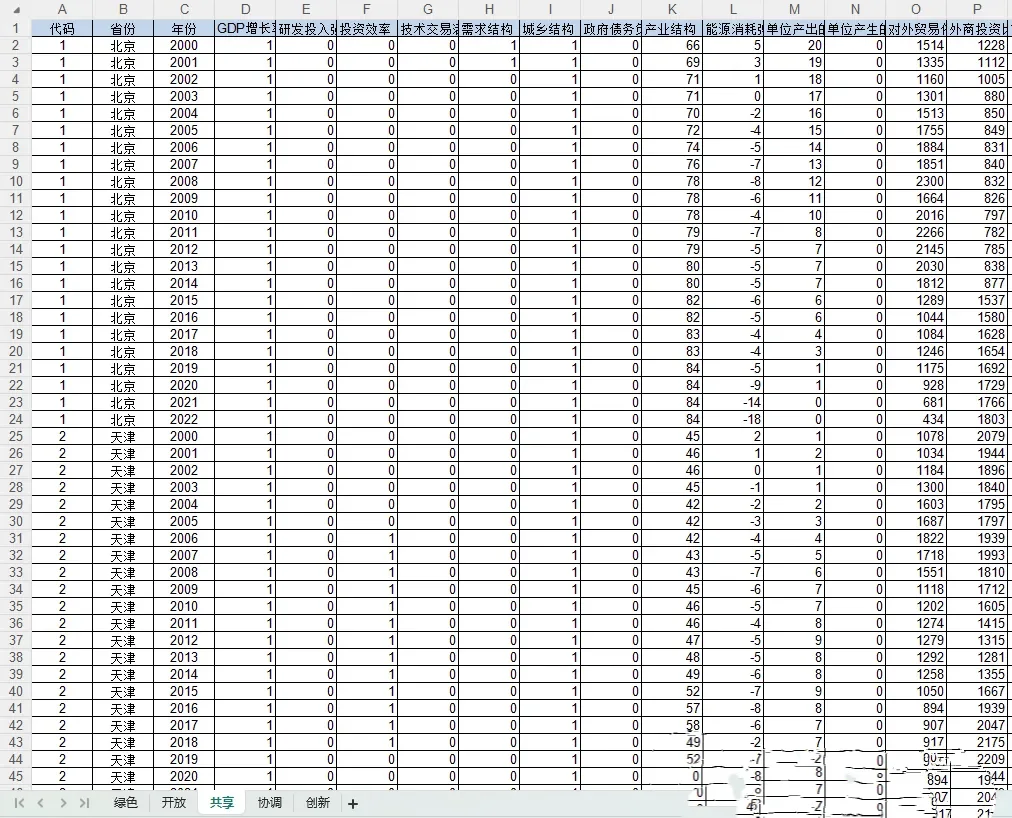Select column P header
Viewport: 1012px width, 818px height.
coord(977,10)
